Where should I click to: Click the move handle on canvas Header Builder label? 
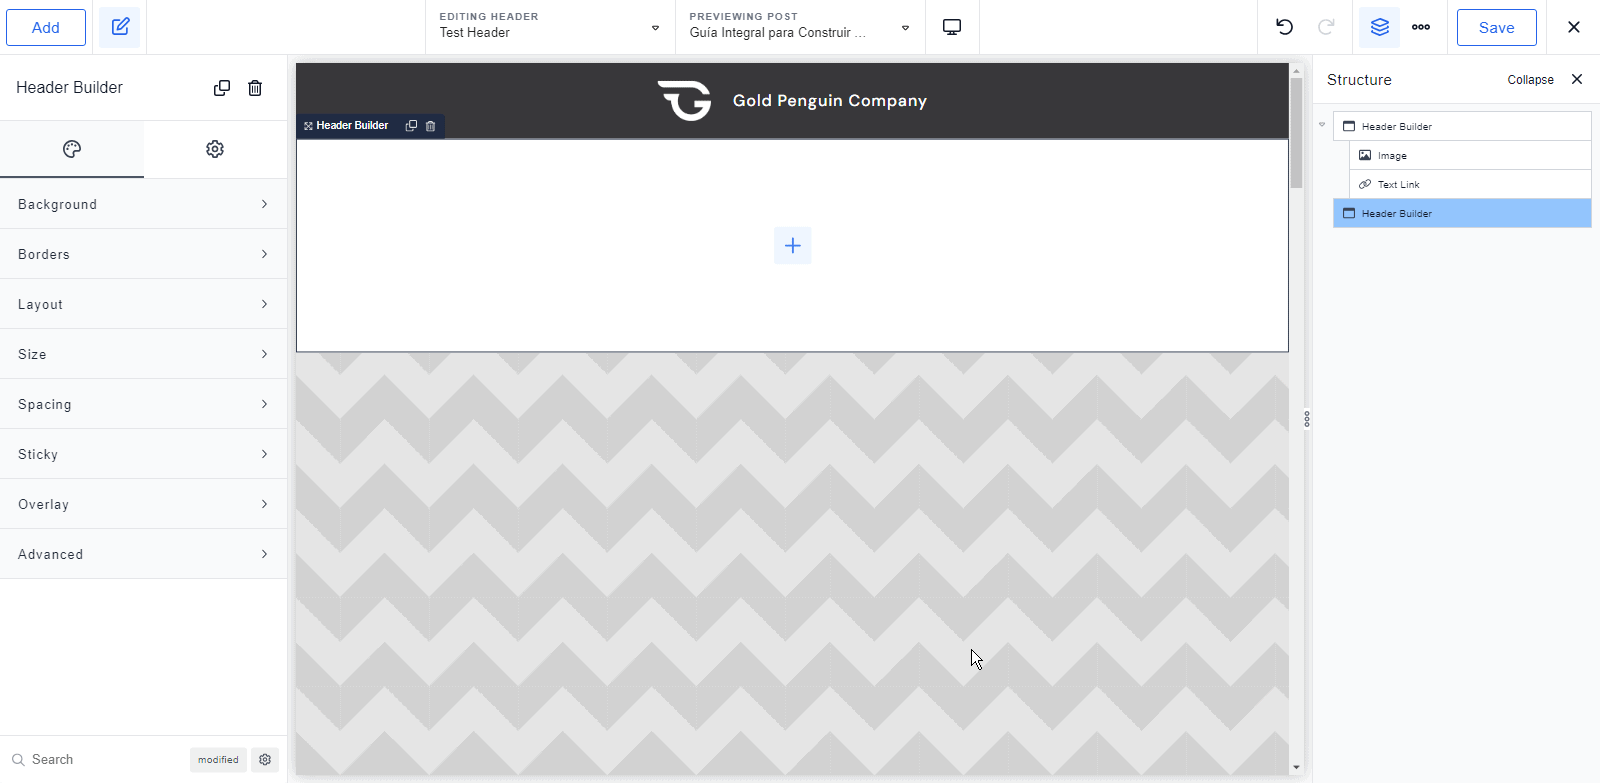coord(308,126)
